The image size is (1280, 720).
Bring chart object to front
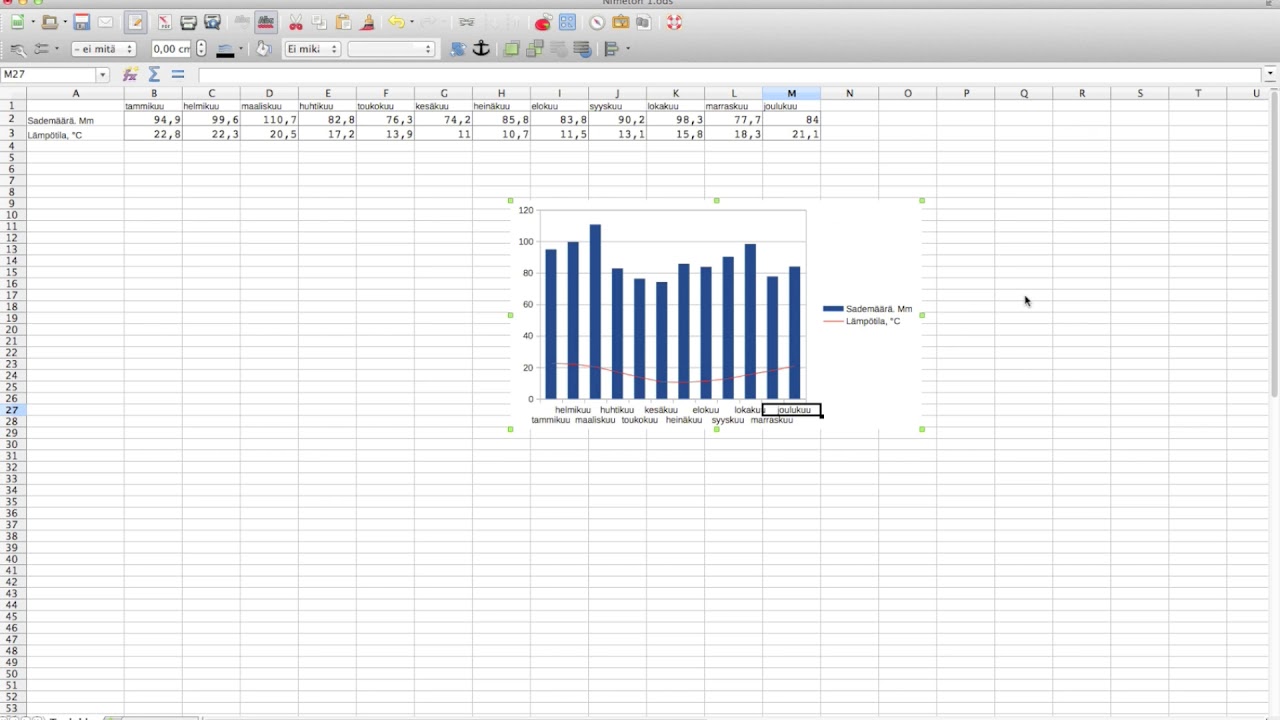[x=511, y=48]
